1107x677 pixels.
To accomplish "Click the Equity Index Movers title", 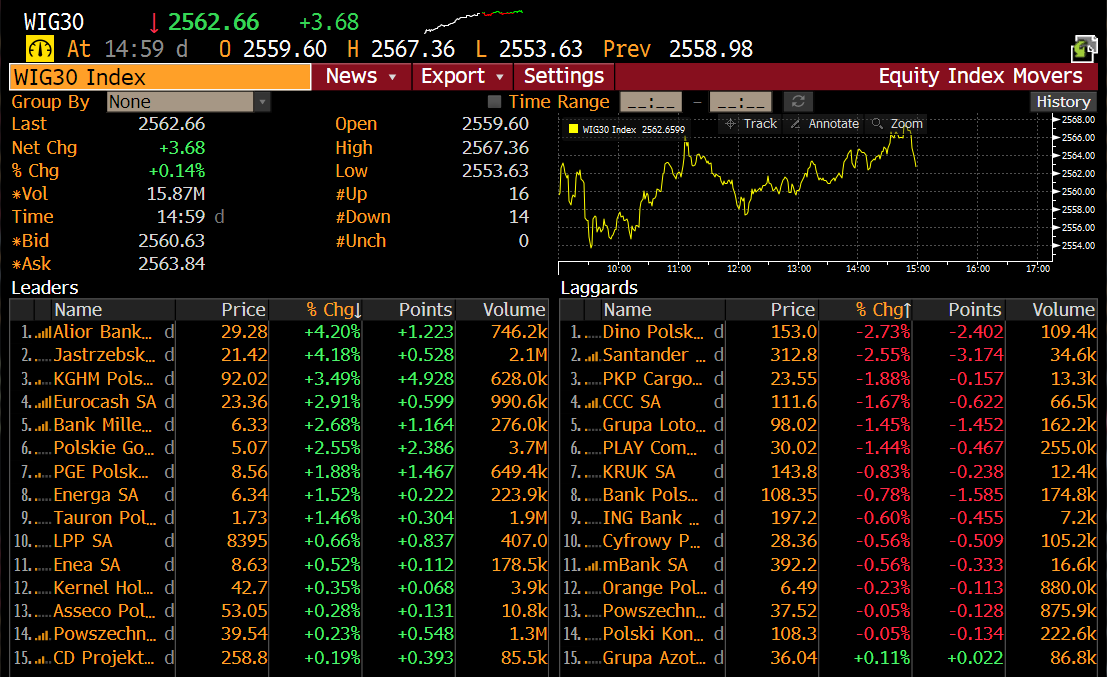I will point(980,76).
